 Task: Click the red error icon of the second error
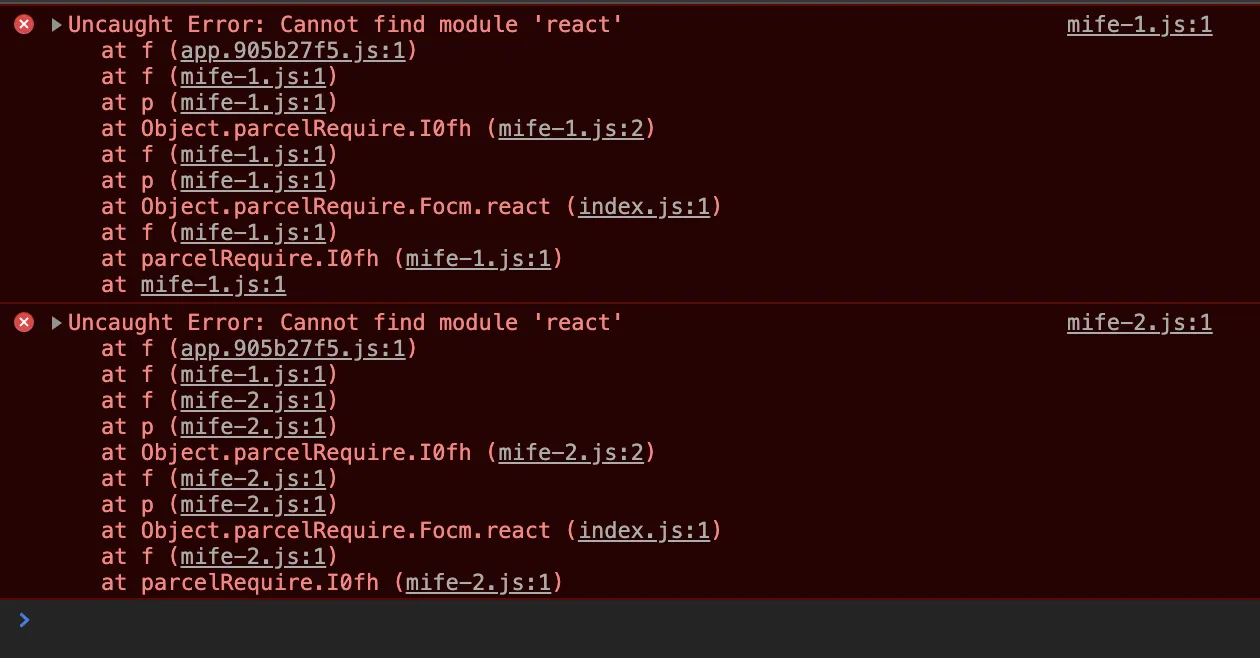pyautogui.click(x=24, y=322)
